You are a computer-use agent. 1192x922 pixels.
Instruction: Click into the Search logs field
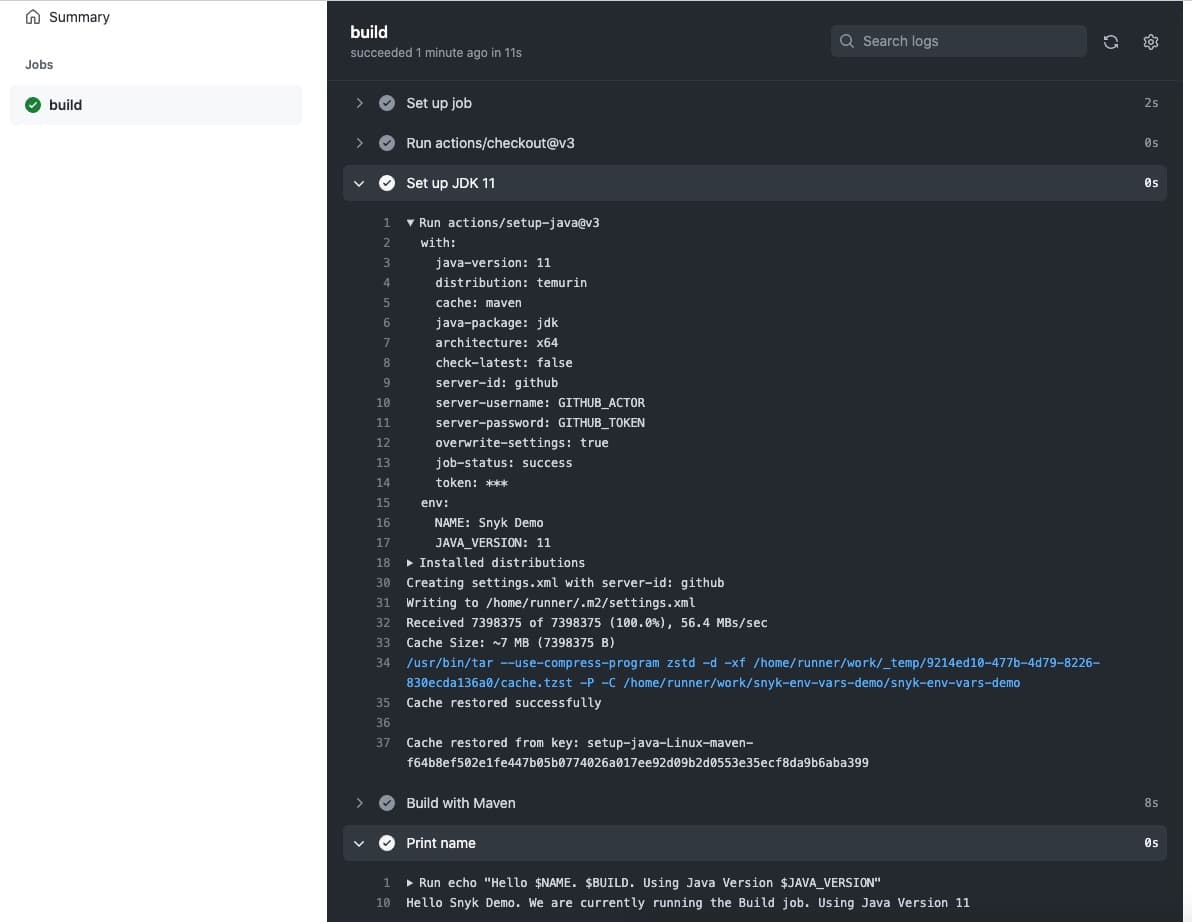[x=965, y=41]
